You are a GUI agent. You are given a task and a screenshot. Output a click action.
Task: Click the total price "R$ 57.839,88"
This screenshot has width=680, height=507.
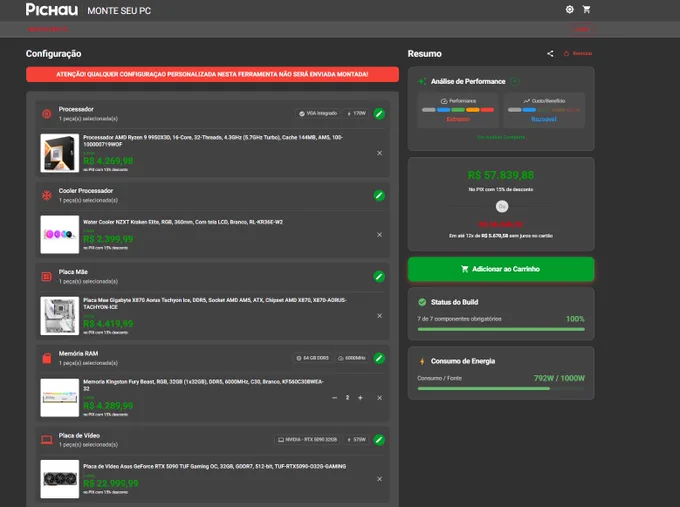tap(500, 175)
